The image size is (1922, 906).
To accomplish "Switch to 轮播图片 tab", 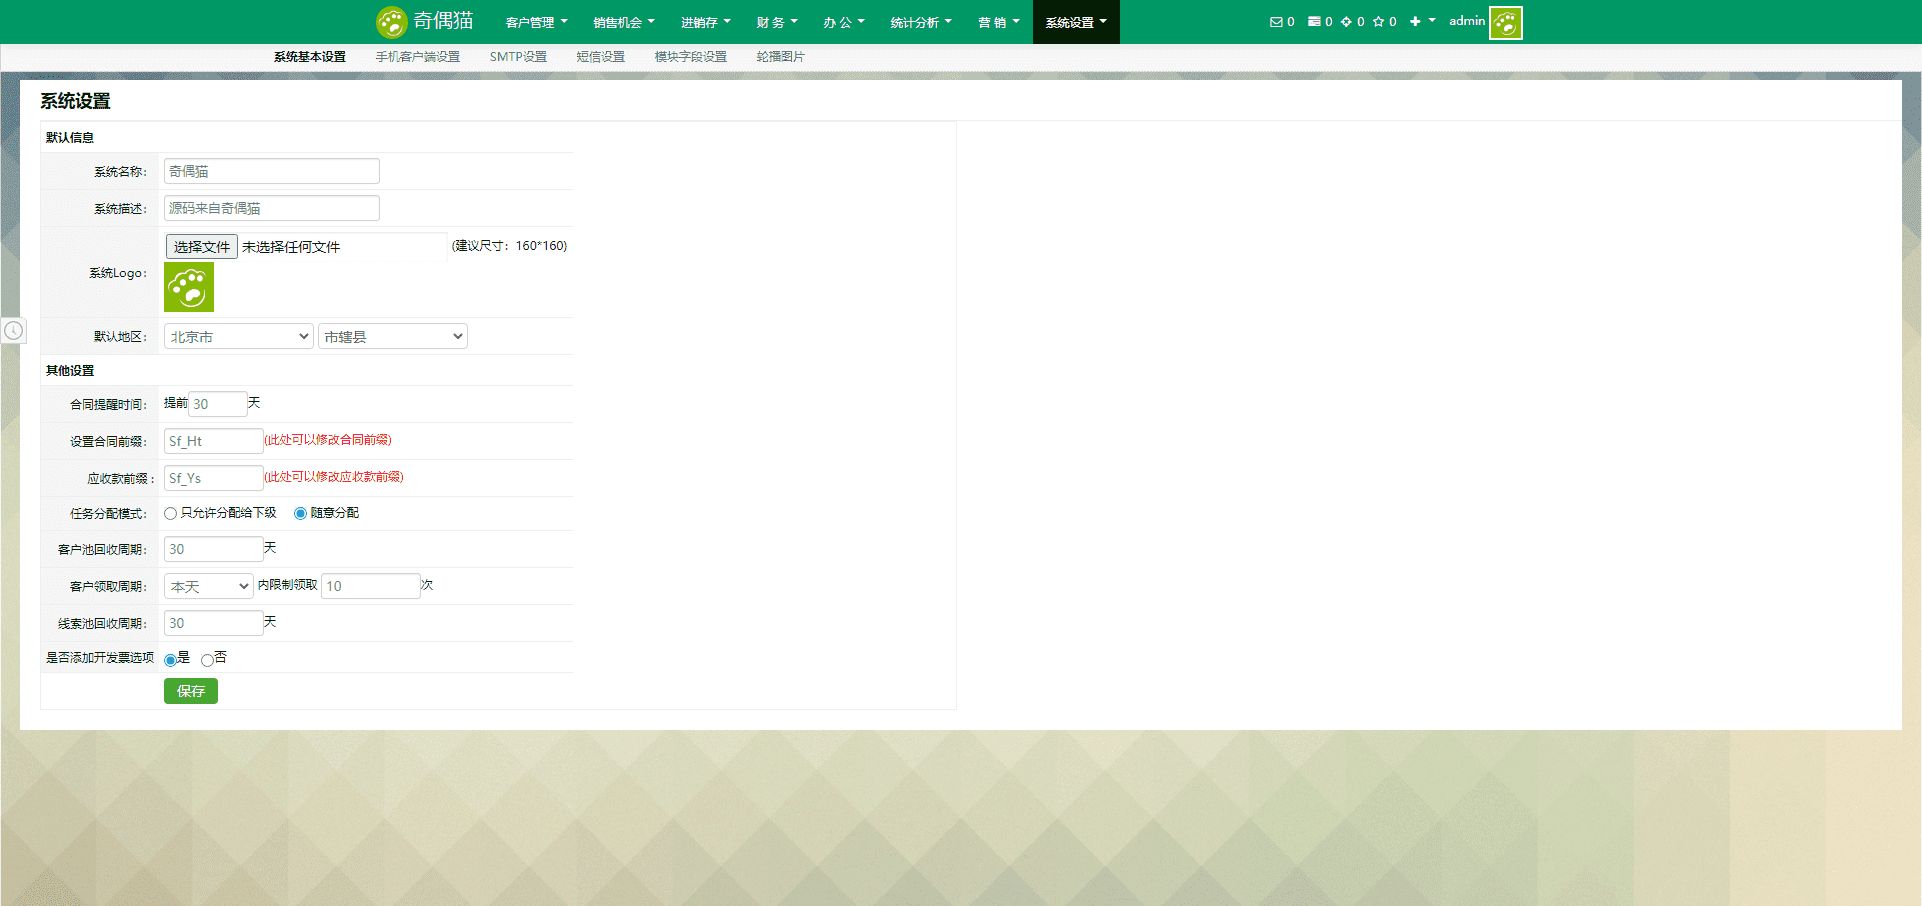I will [781, 57].
